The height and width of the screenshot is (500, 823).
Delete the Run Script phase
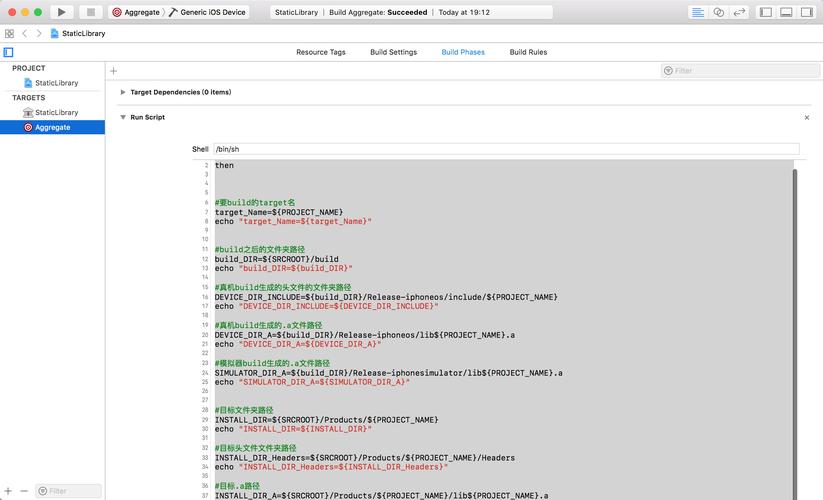(807, 118)
